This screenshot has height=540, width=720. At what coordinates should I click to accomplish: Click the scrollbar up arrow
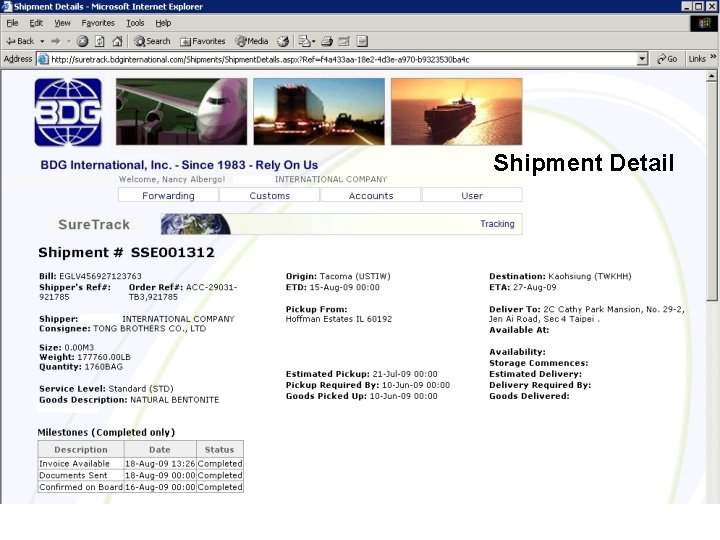[712, 75]
